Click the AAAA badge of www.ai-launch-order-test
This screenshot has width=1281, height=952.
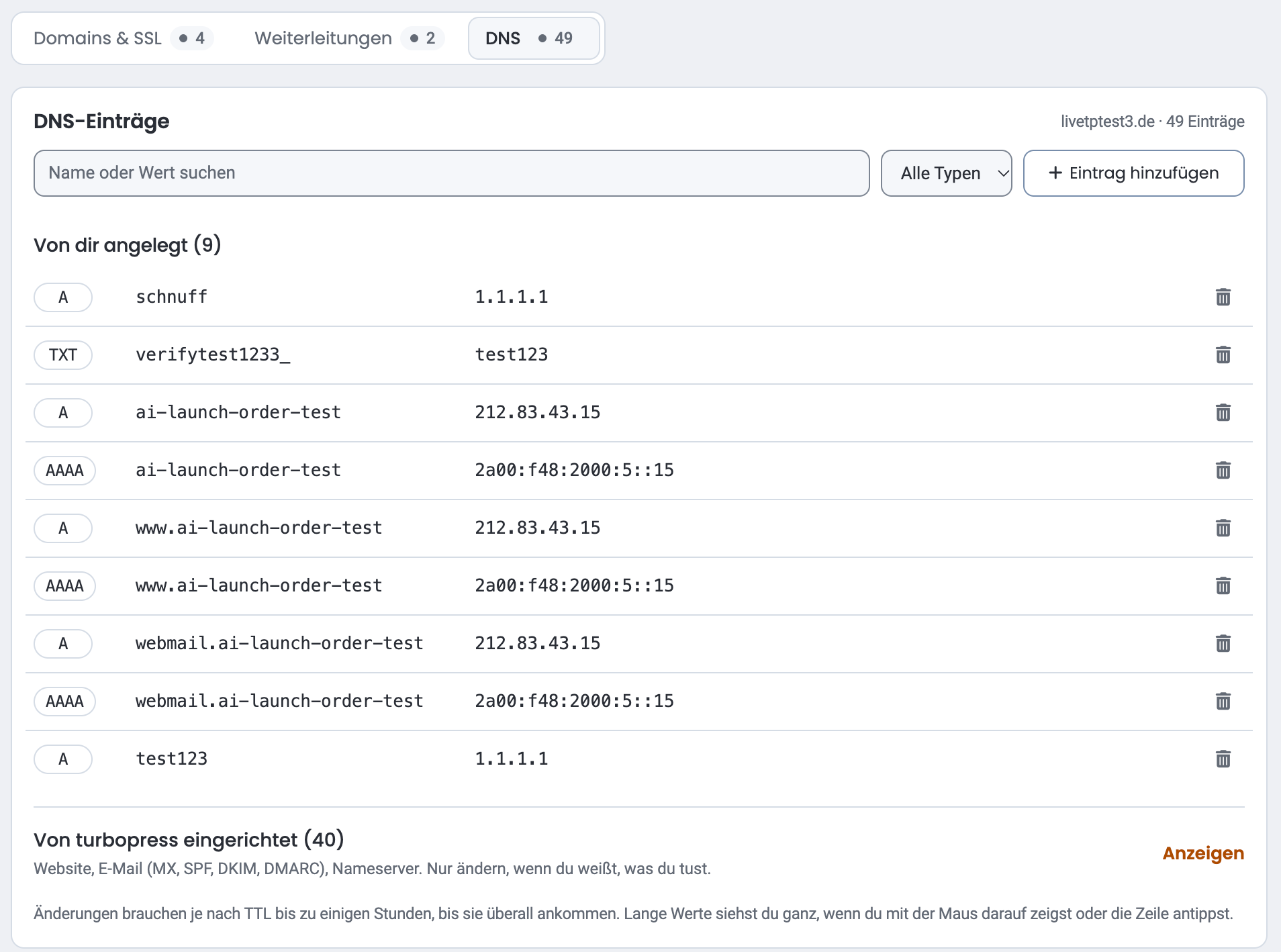click(64, 586)
